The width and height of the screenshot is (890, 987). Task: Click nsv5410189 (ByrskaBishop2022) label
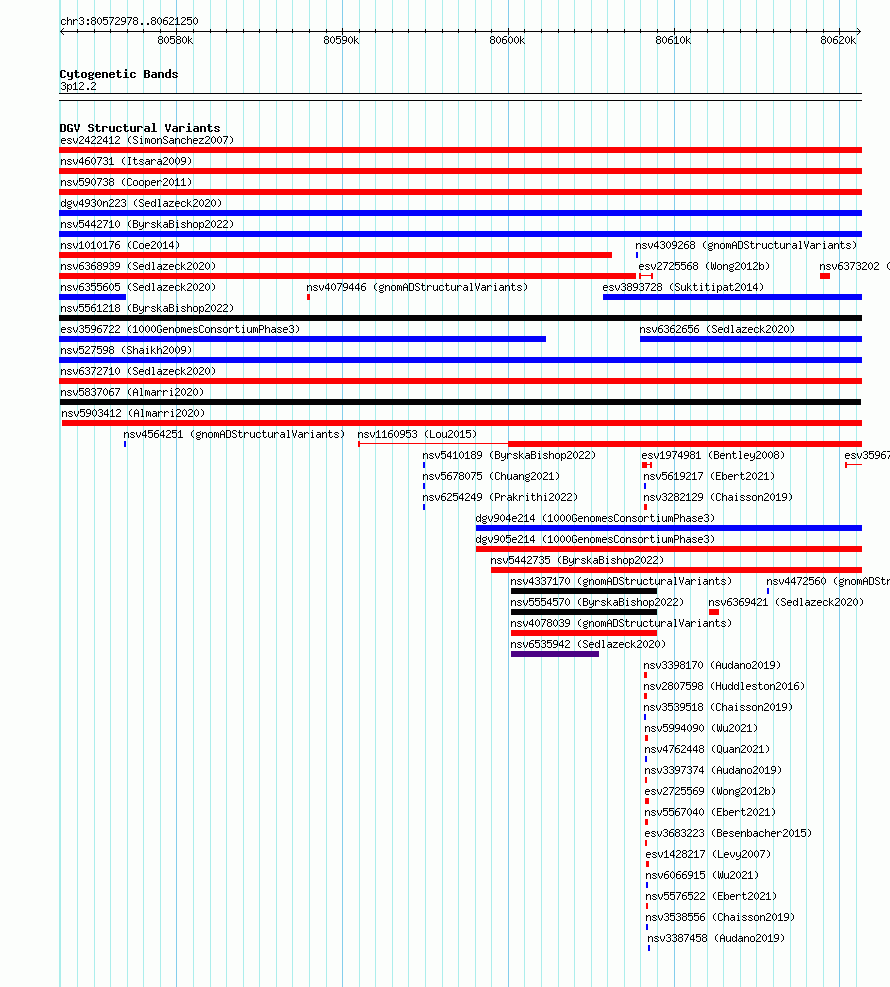509,455
